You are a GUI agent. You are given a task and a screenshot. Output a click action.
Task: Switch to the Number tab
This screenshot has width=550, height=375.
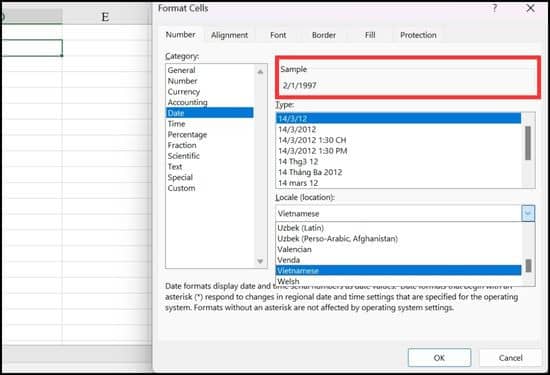coord(180,35)
